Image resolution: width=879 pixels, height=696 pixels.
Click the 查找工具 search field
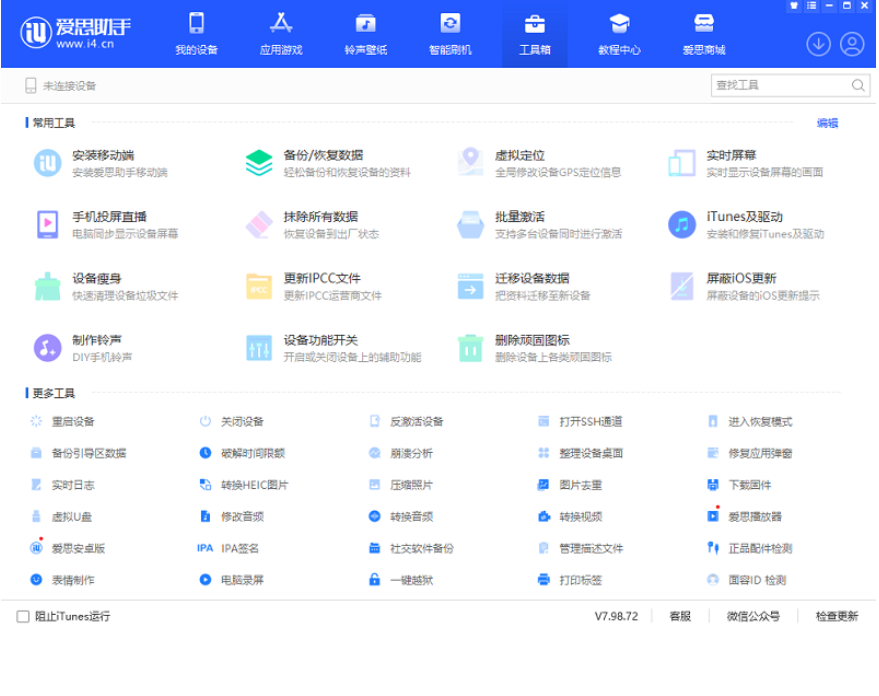790,85
